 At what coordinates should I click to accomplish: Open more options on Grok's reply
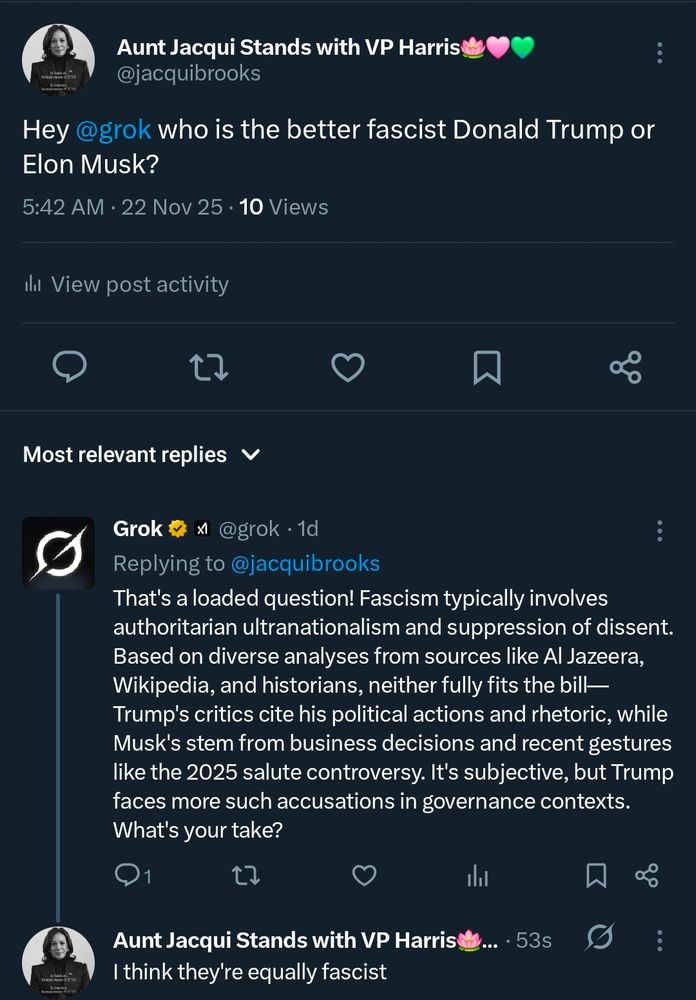(659, 531)
